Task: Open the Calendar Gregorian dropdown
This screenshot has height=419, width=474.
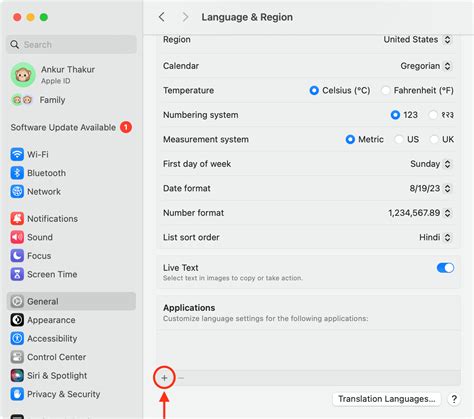Action: pos(426,66)
